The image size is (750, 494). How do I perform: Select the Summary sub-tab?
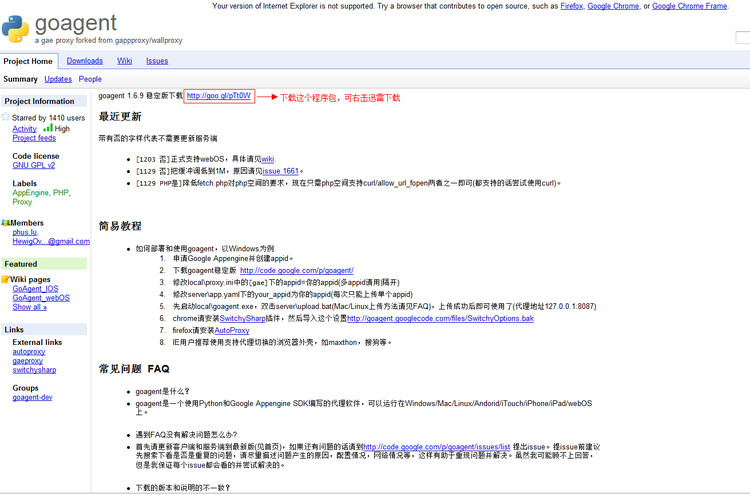20,79
